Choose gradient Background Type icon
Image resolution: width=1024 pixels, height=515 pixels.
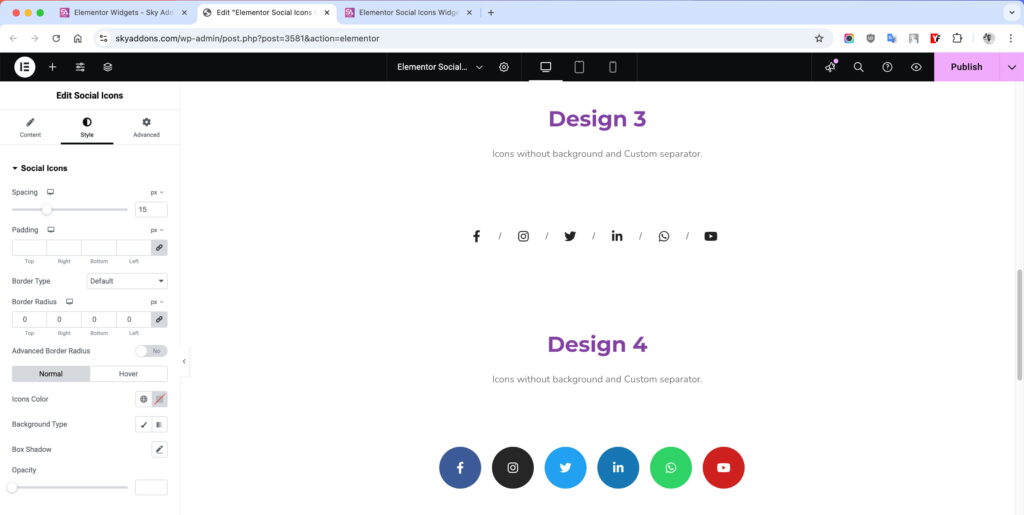point(159,424)
